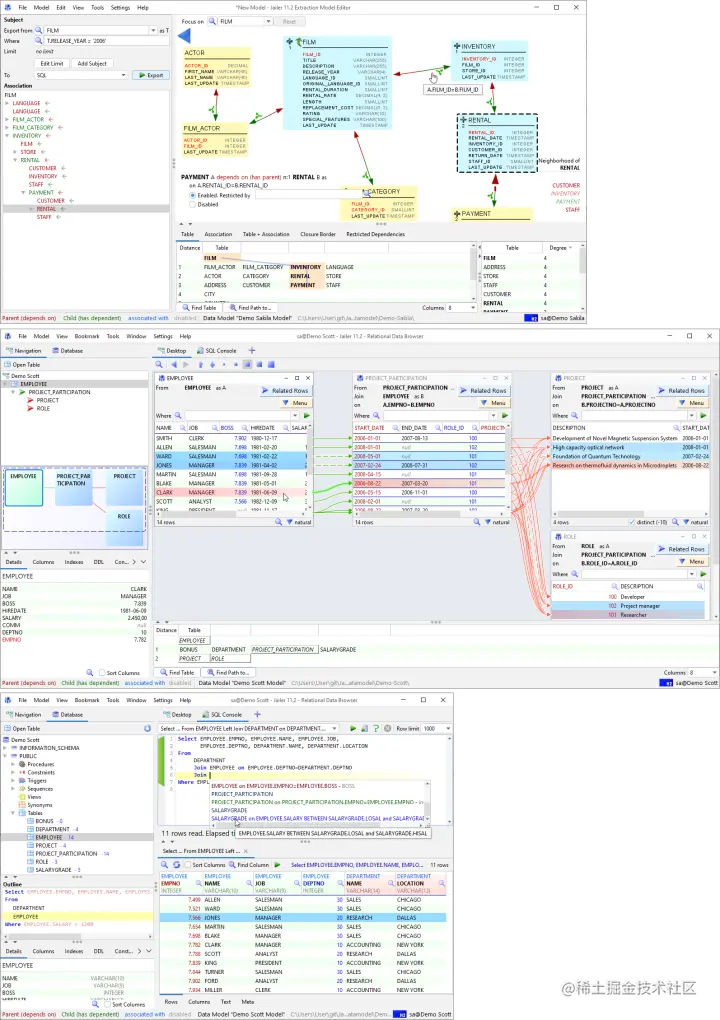
Task: Select the 'Project manager' row in the ROLE panel
Action: point(628,606)
